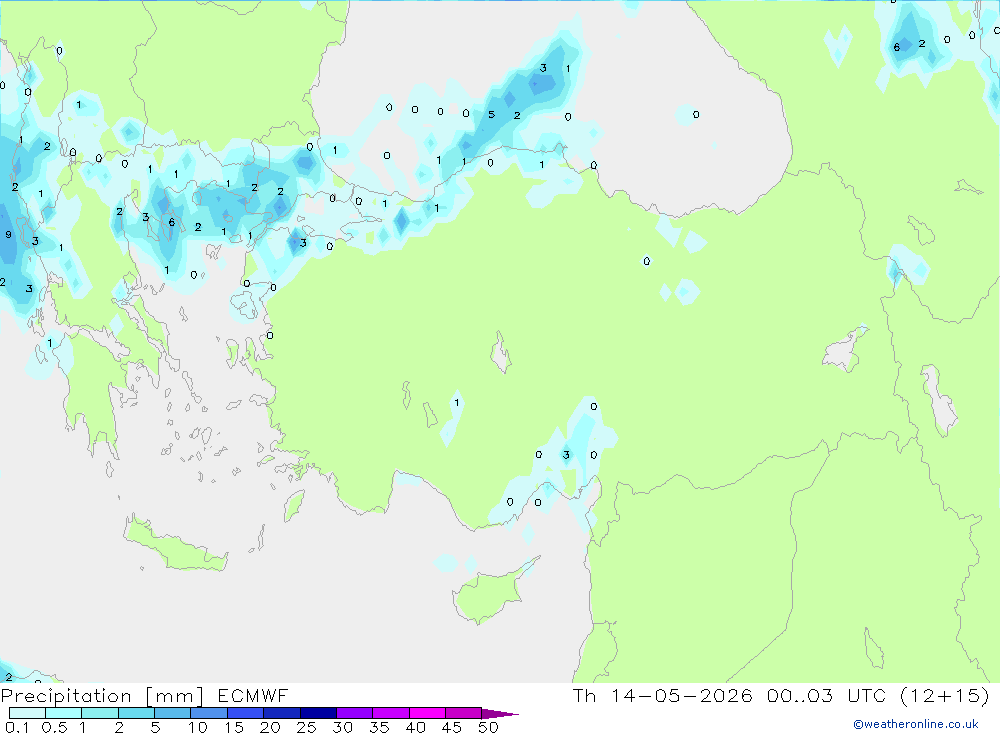The height and width of the screenshot is (733, 1000).
Task: Click the value '6' over northern Greece
Action: click(172, 223)
